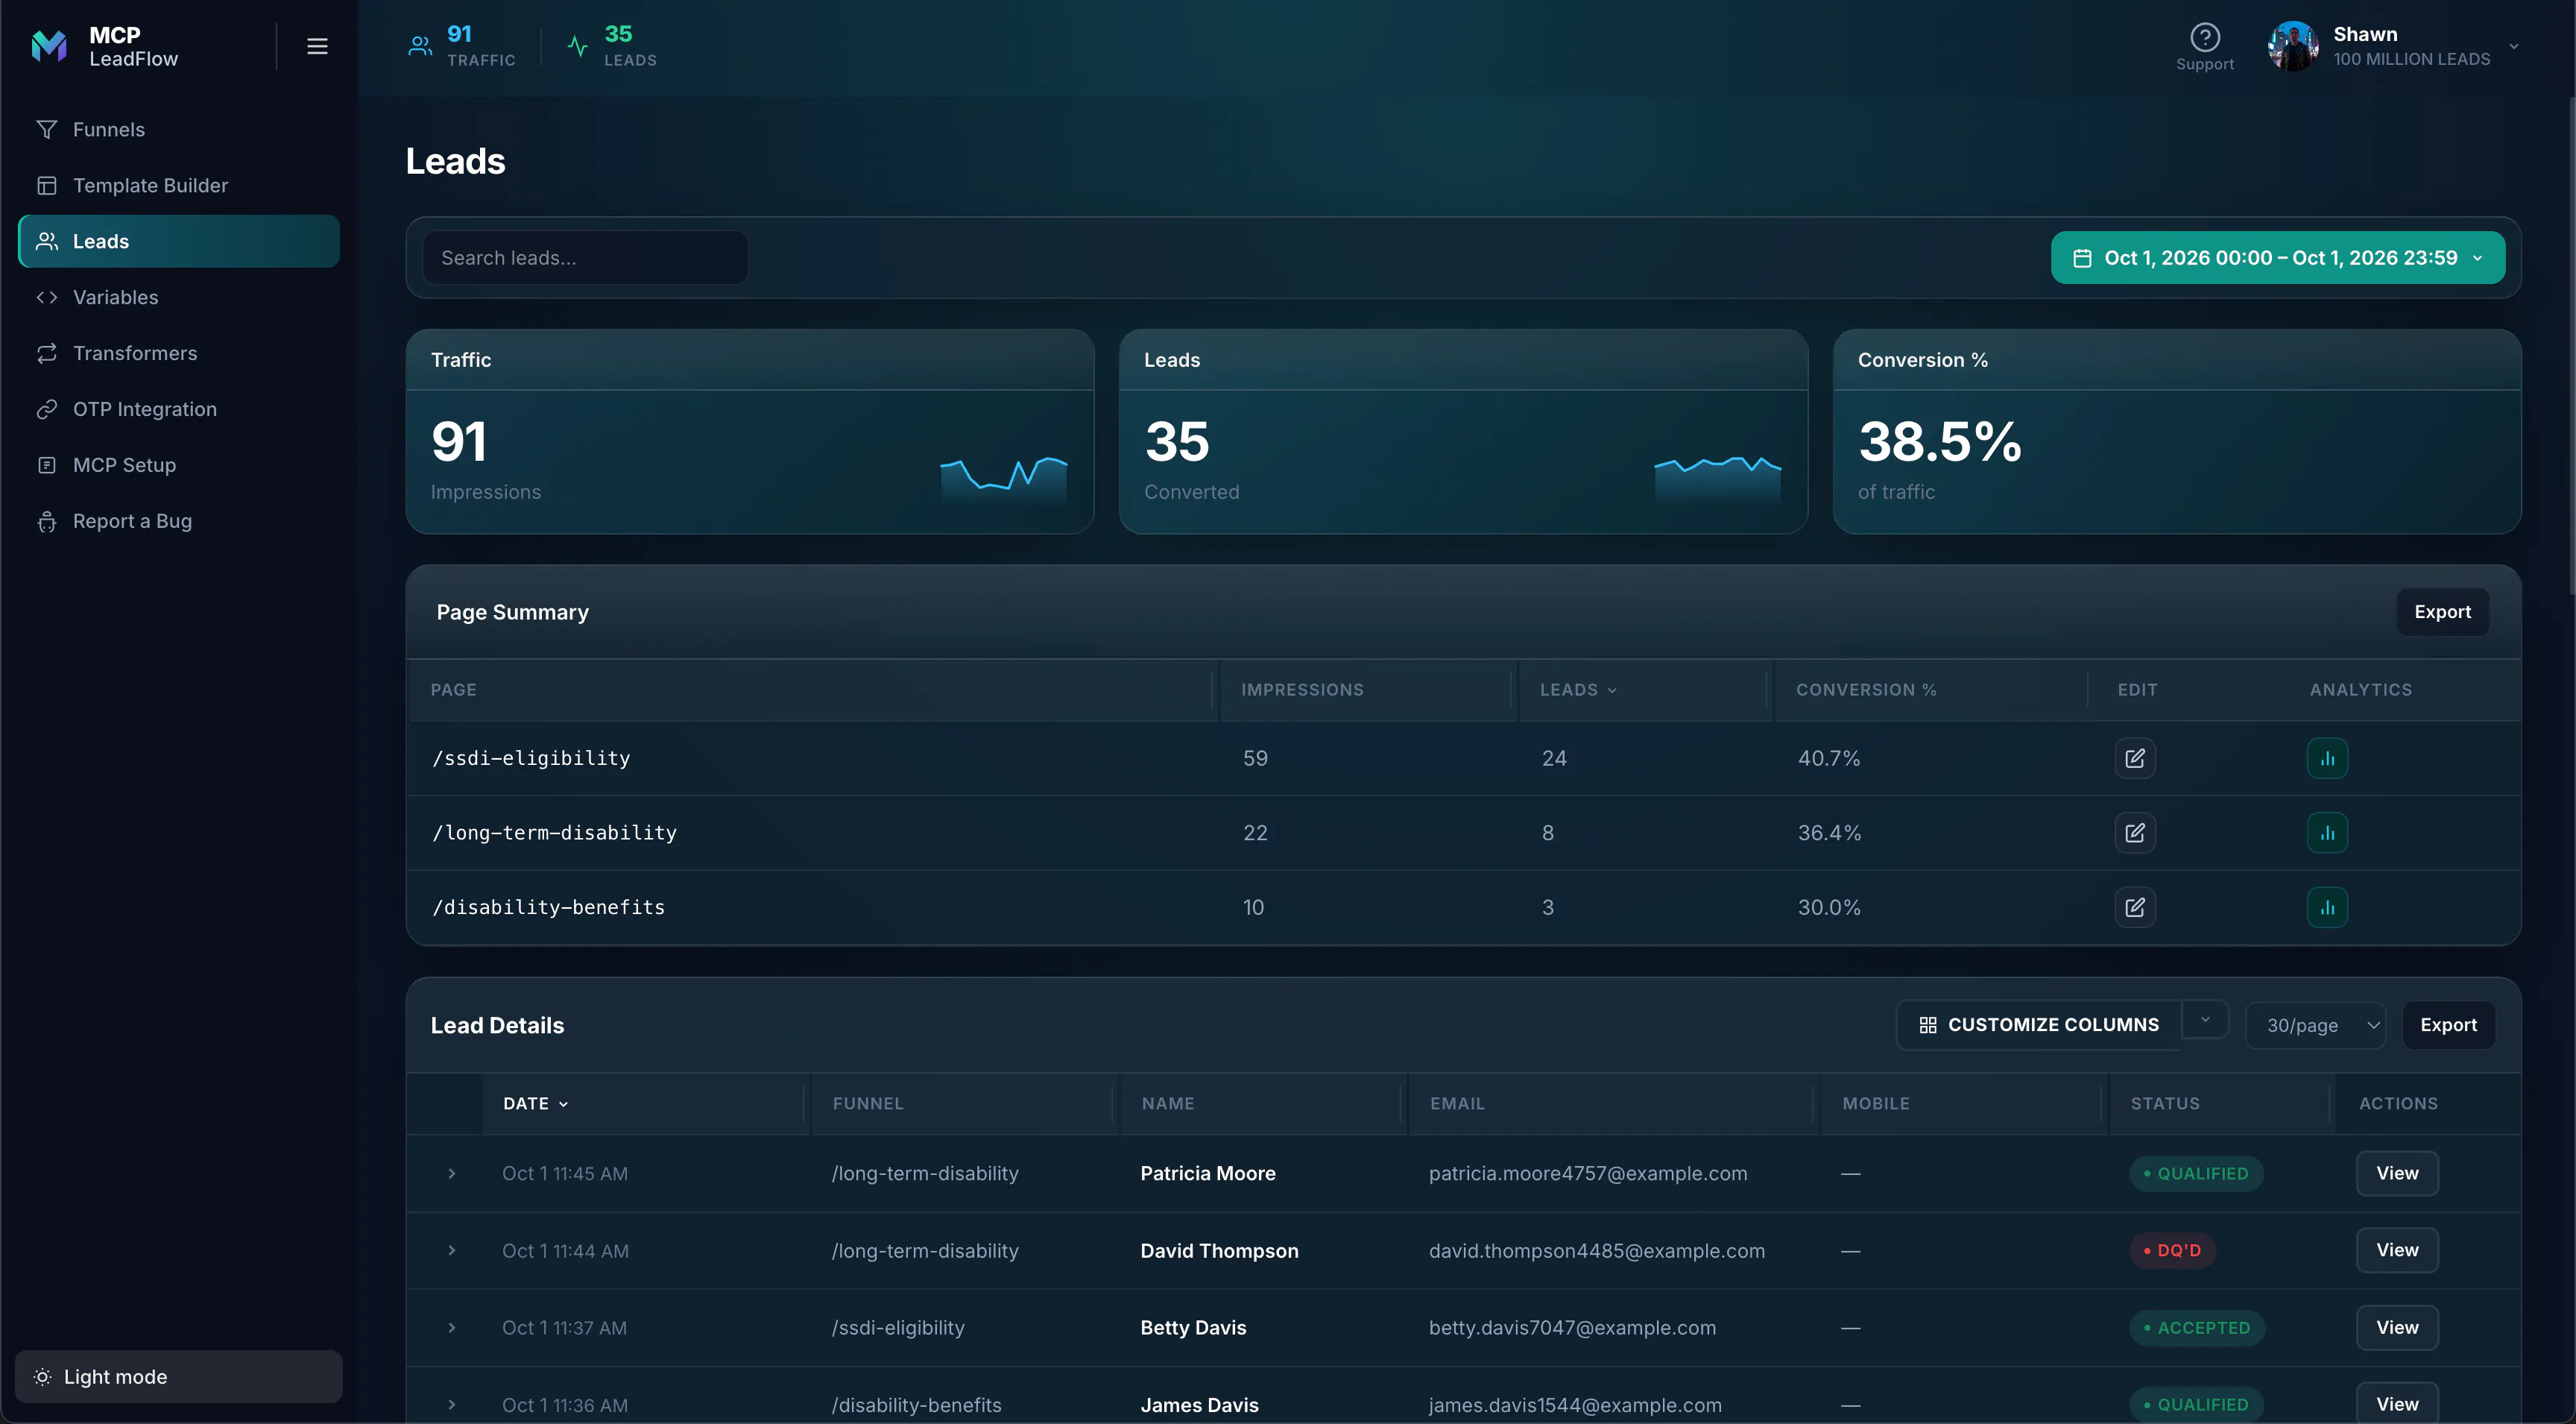View analytics for /long-term-disability
The height and width of the screenshot is (1424, 2576).
[x=2327, y=833]
